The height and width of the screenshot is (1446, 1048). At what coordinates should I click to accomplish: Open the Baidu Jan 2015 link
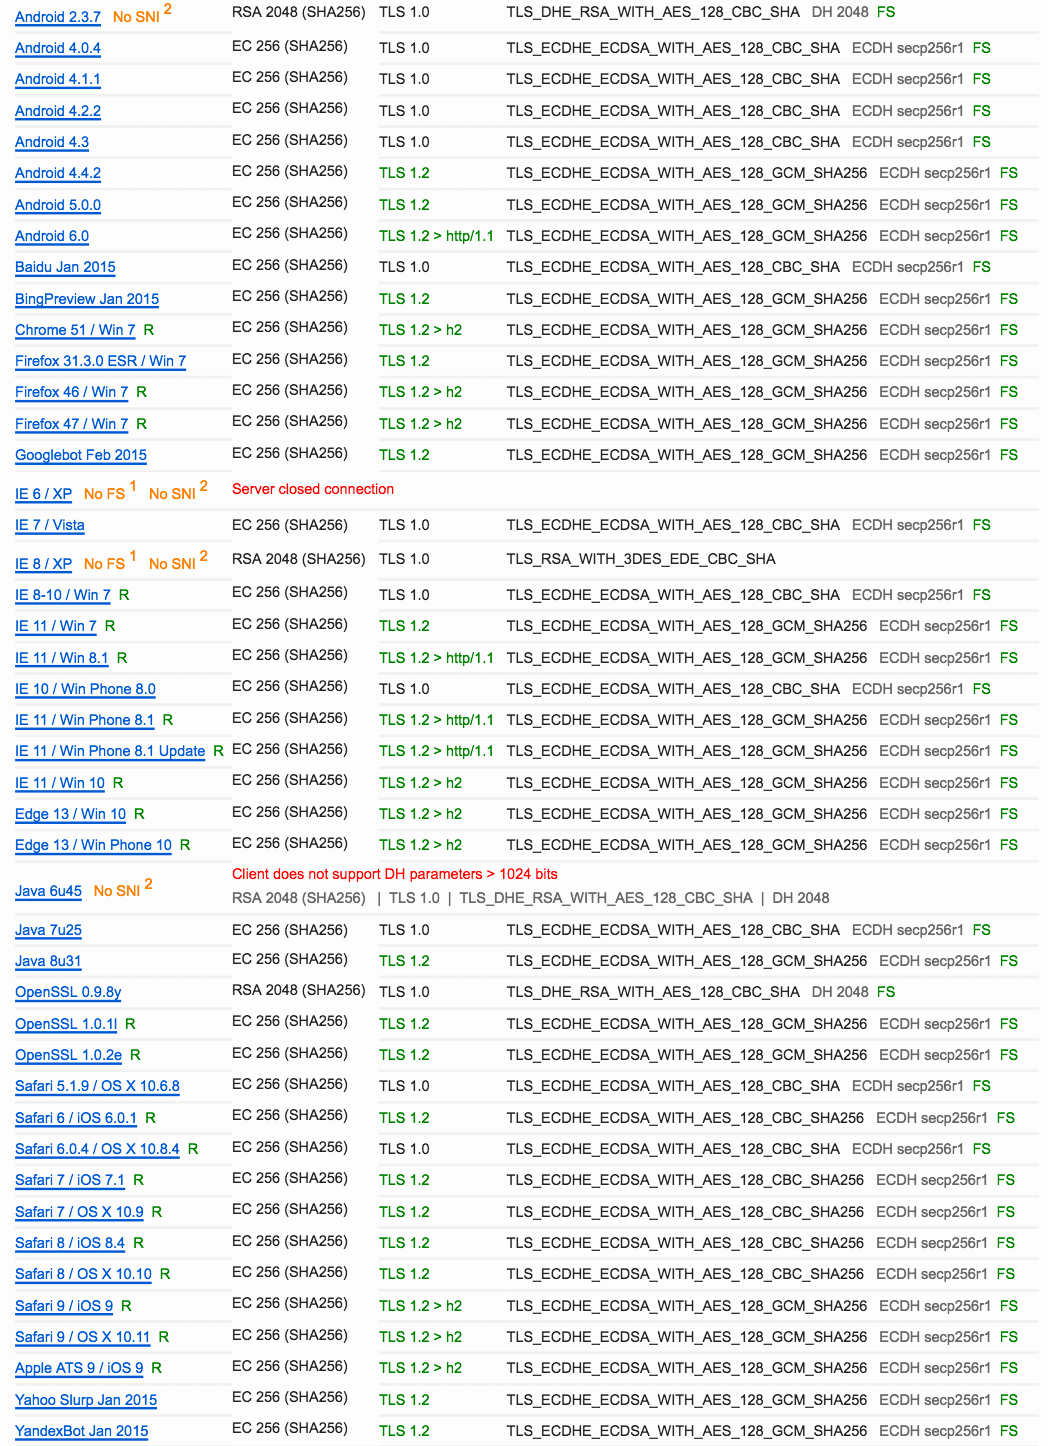(65, 267)
